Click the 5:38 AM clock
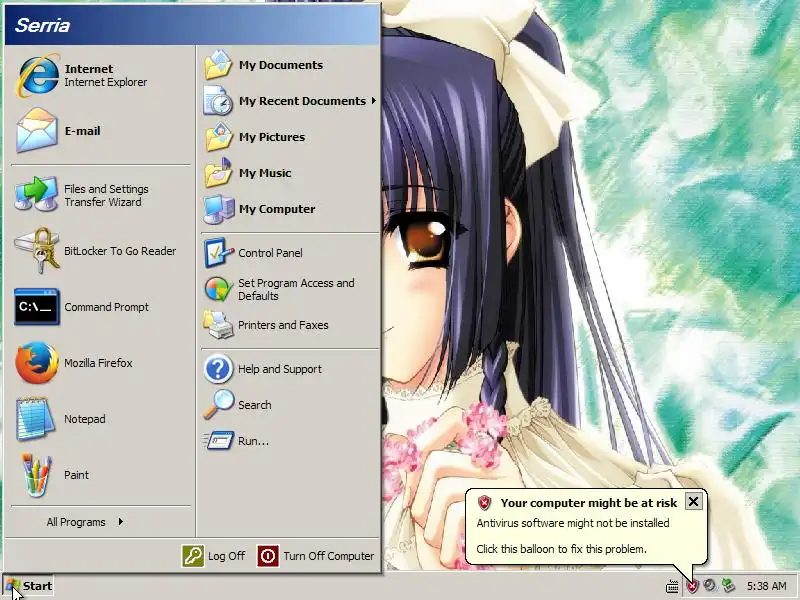The height and width of the screenshot is (600, 800). (x=766, y=586)
